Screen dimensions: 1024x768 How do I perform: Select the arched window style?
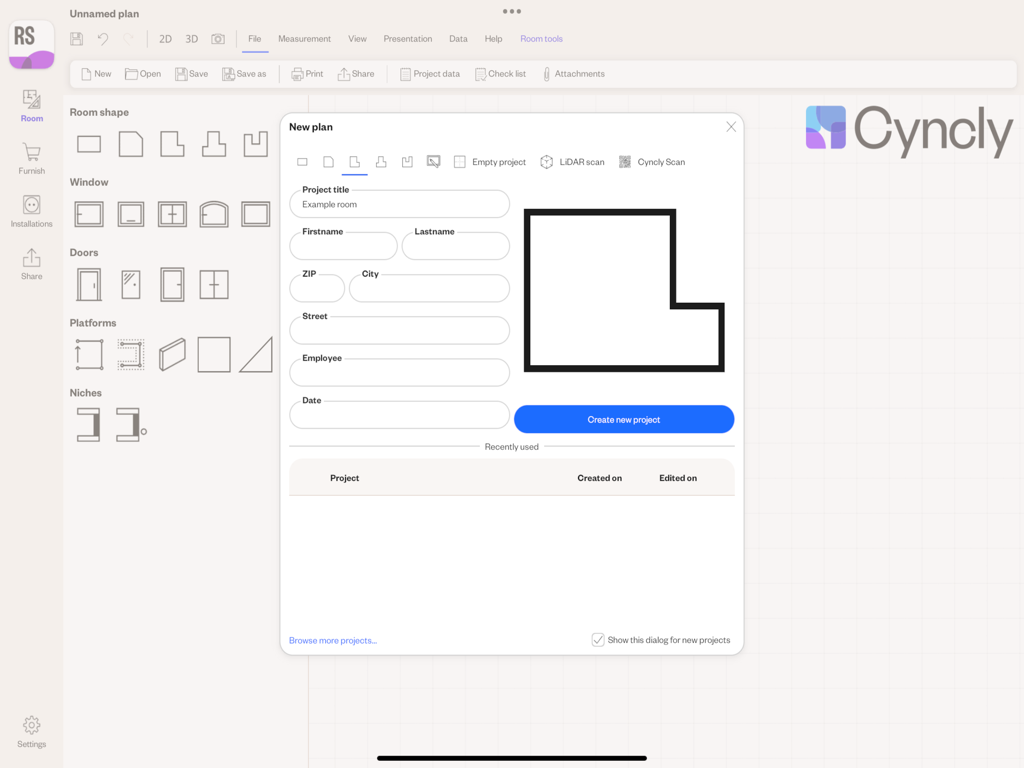click(213, 213)
